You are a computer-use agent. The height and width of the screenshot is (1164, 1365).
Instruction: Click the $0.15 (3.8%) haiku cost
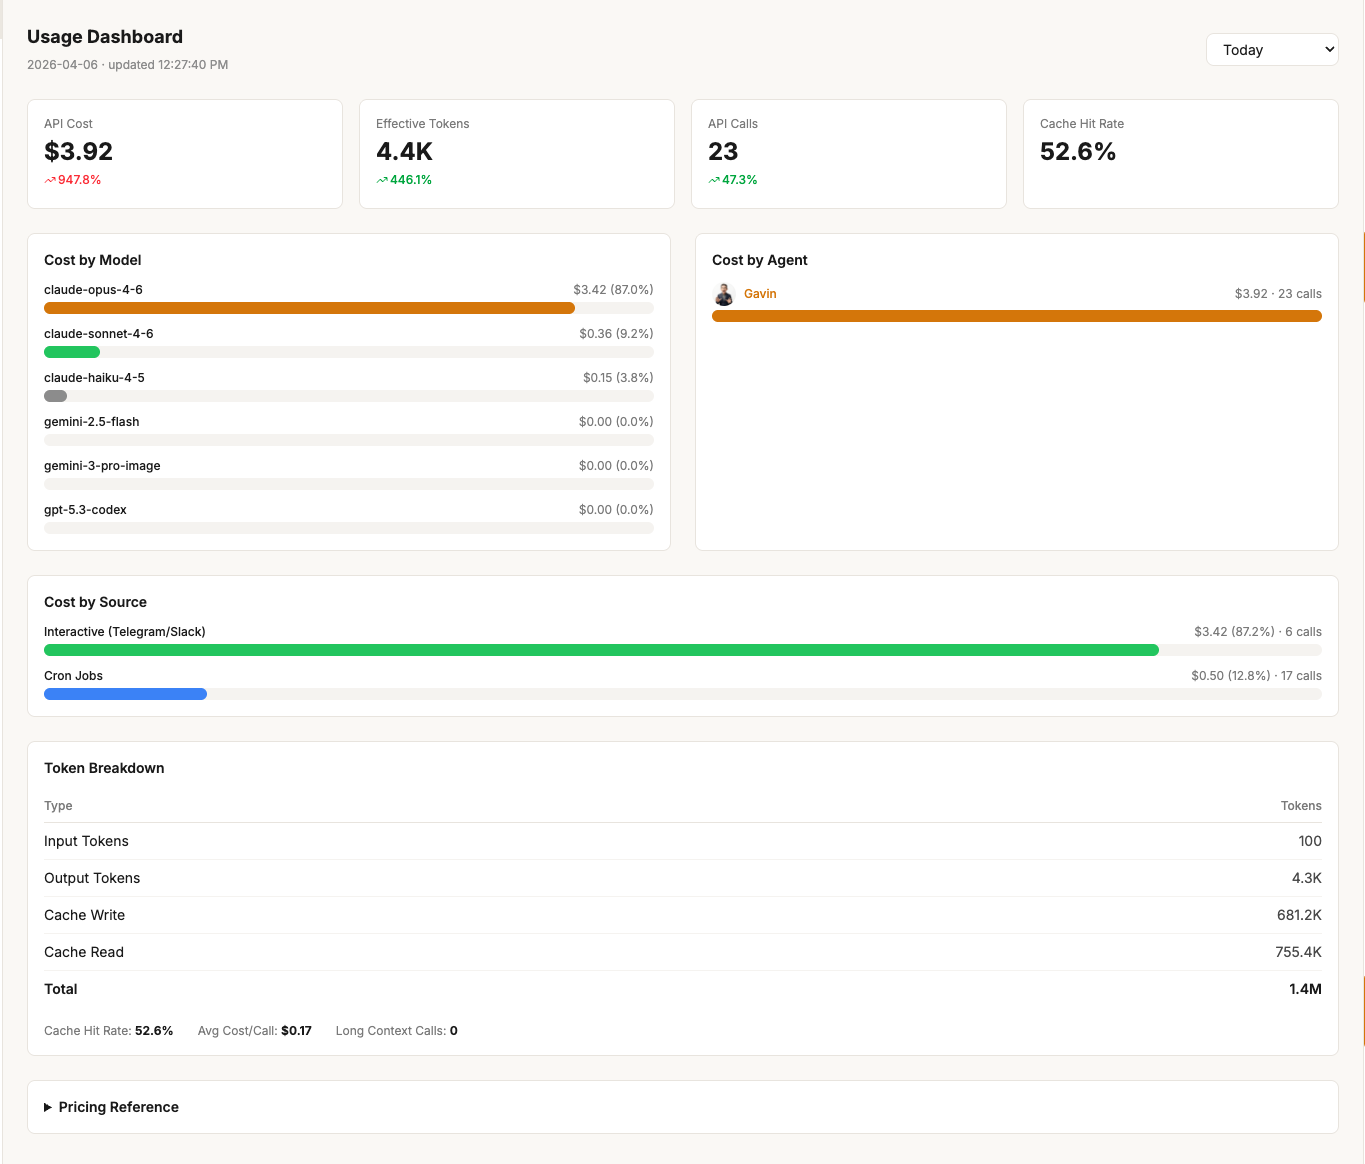click(x=618, y=378)
